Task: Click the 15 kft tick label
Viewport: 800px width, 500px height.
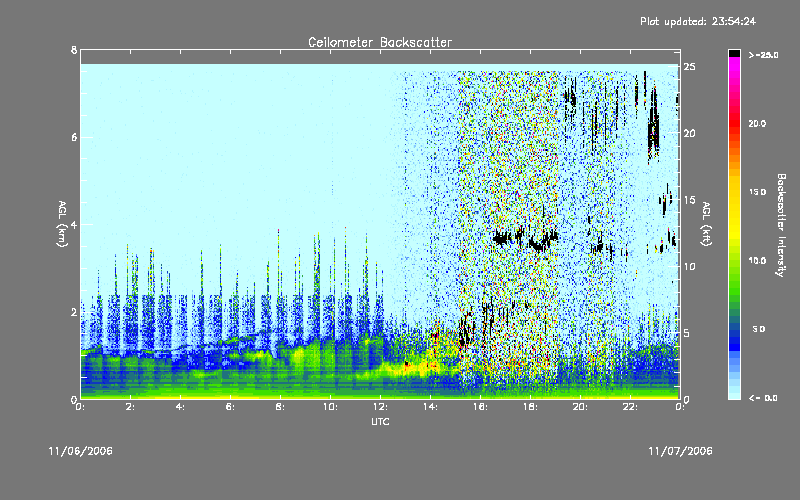Action: [x=689, y=199]
